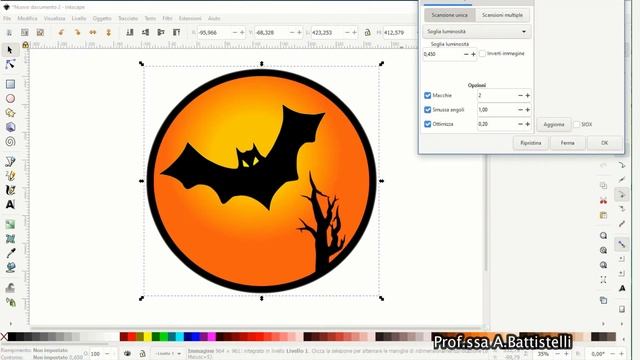The height and width of the screenshot is (360, 640).
Task: Click flip vertical icon
Action: coord(109,32)
